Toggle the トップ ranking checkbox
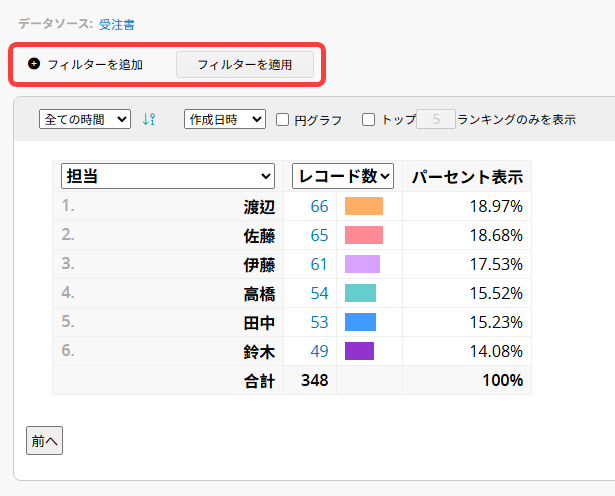 click(x=368, y=120)
